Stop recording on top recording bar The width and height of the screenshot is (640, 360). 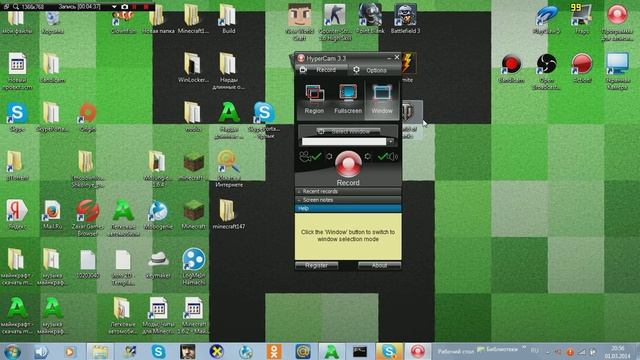(x=146, y=7)
